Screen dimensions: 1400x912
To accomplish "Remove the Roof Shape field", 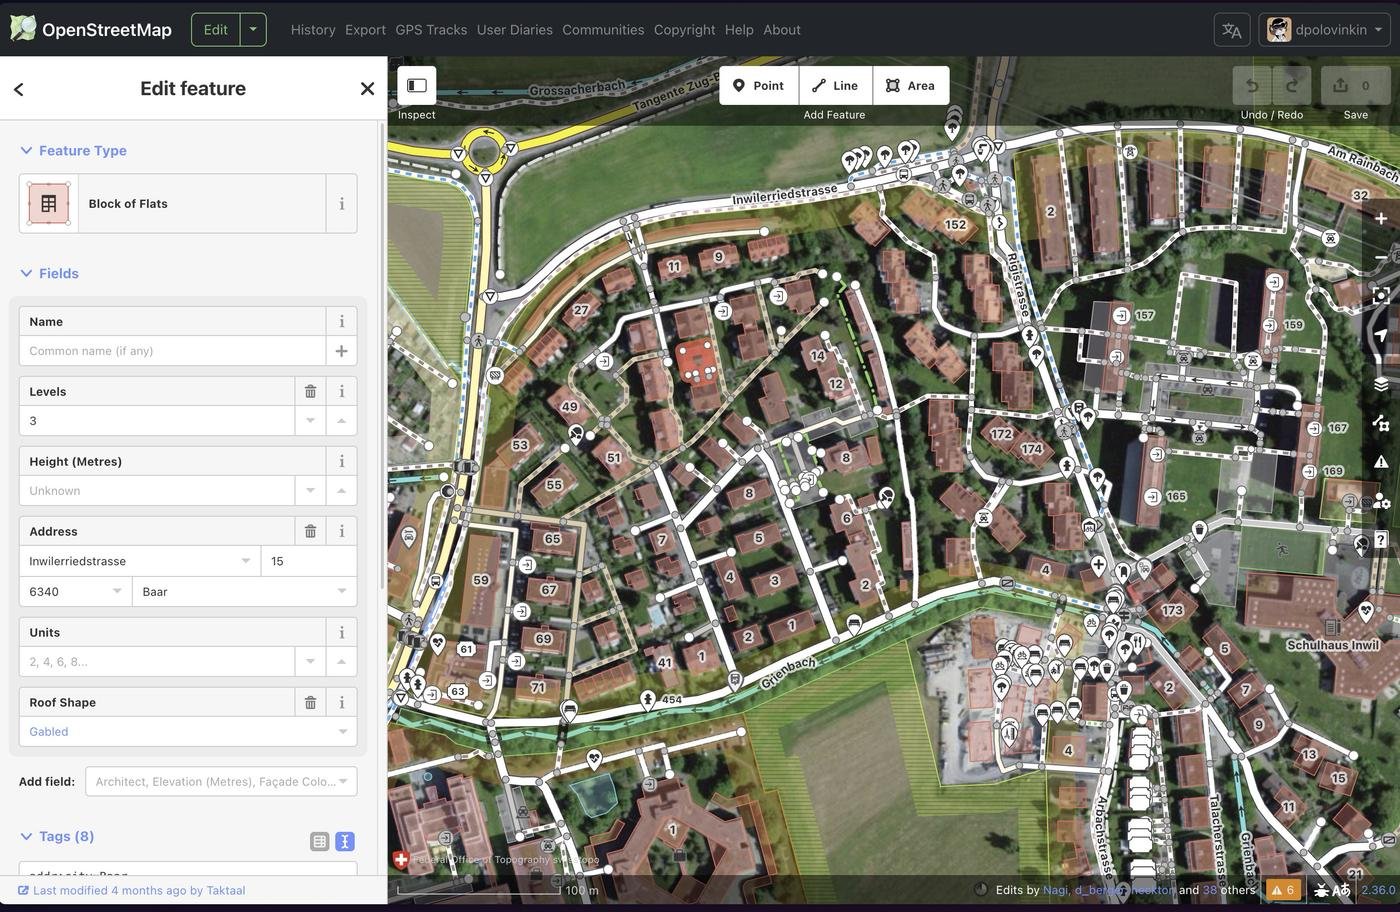I will pos(310,702).
